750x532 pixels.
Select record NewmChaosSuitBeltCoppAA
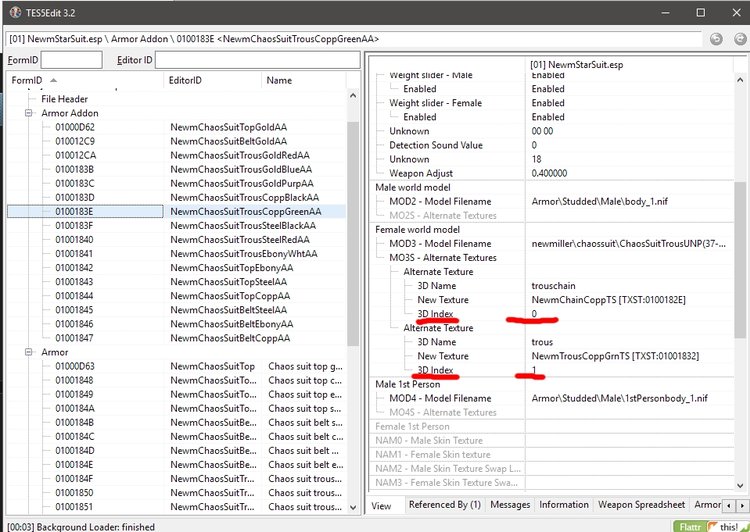click(176, 338)
